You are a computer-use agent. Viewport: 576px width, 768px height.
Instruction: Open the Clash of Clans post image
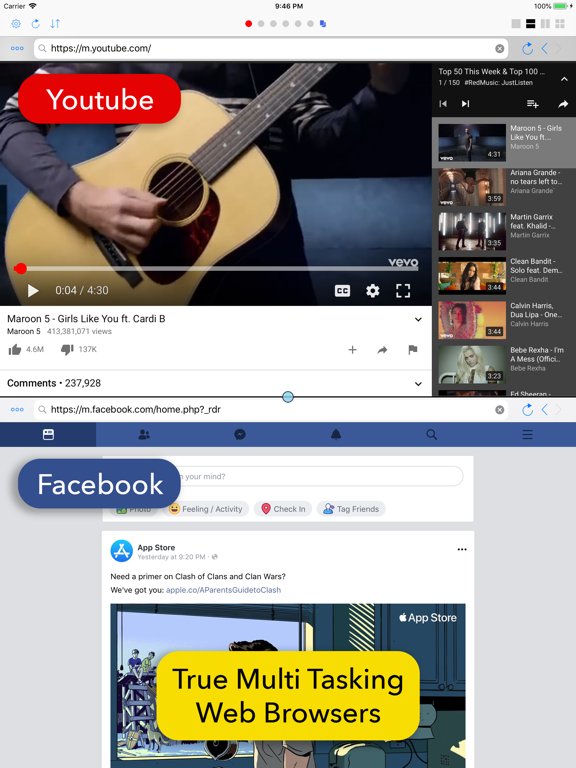288,686
